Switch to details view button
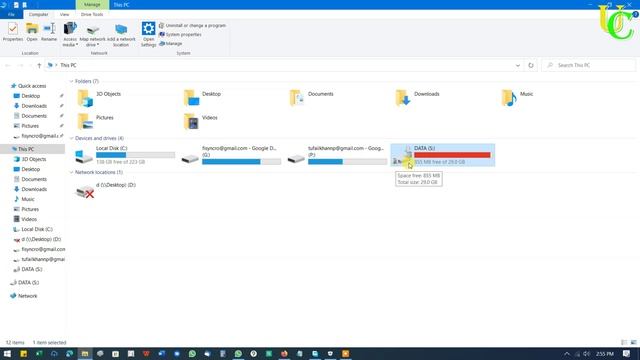This screenshot has height=360, width=640. (624, 342)
